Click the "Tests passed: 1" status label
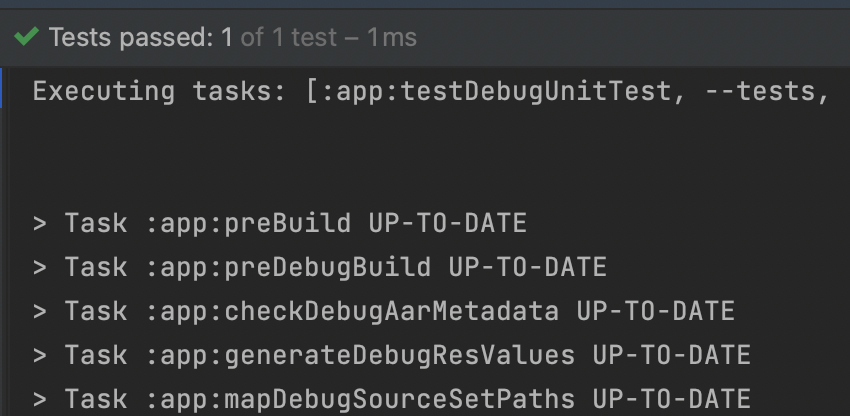 tap(141, 37)
